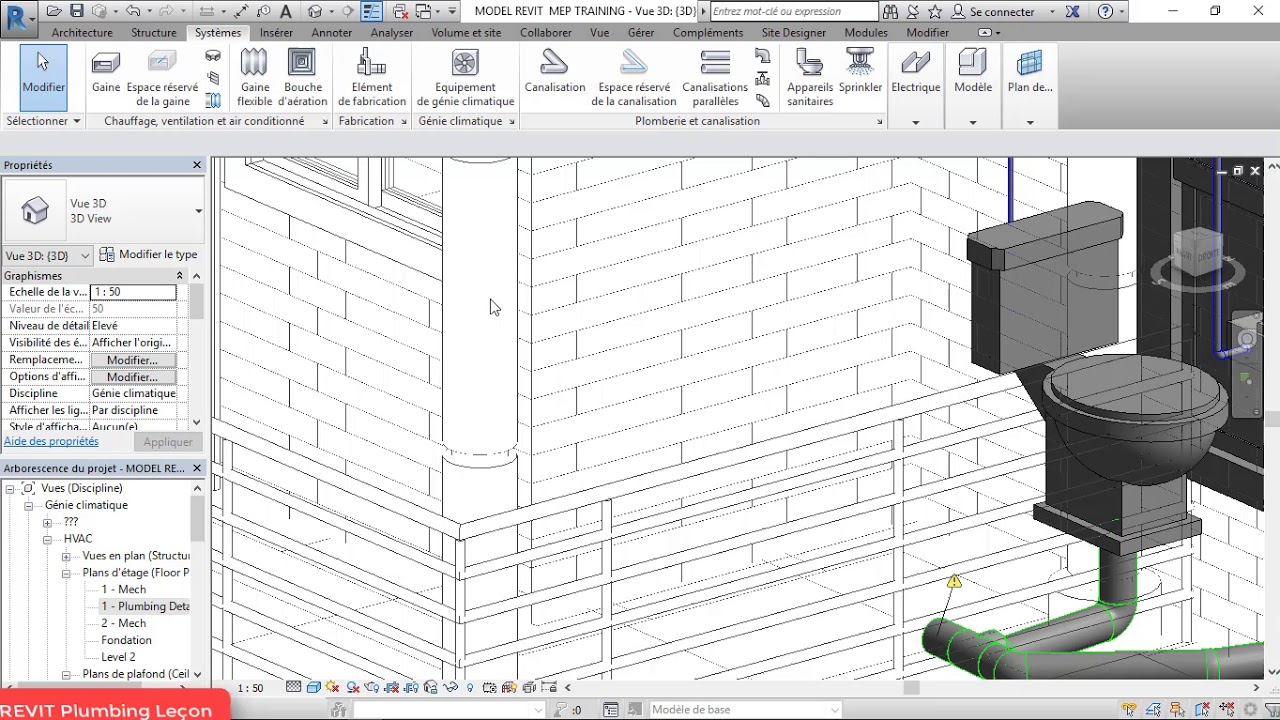Screen dimensions: 1280x720
Task: Click the star favorites icon
Action: tap(935, 11)
